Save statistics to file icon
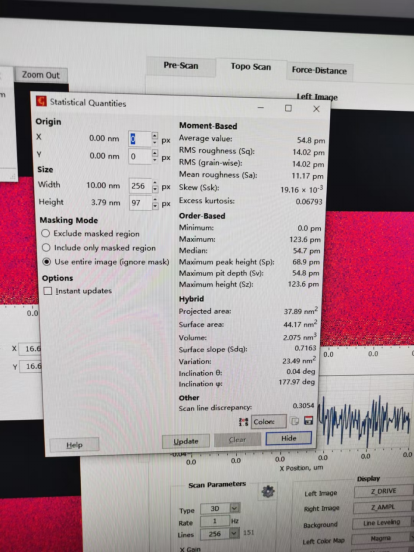The height and width of the screenshot is (552, 414). click(308, 421)
